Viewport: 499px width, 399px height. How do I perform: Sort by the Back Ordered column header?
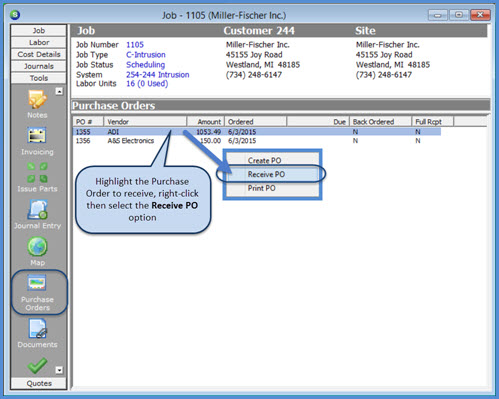pyautogui.click(x=380, y=122)
